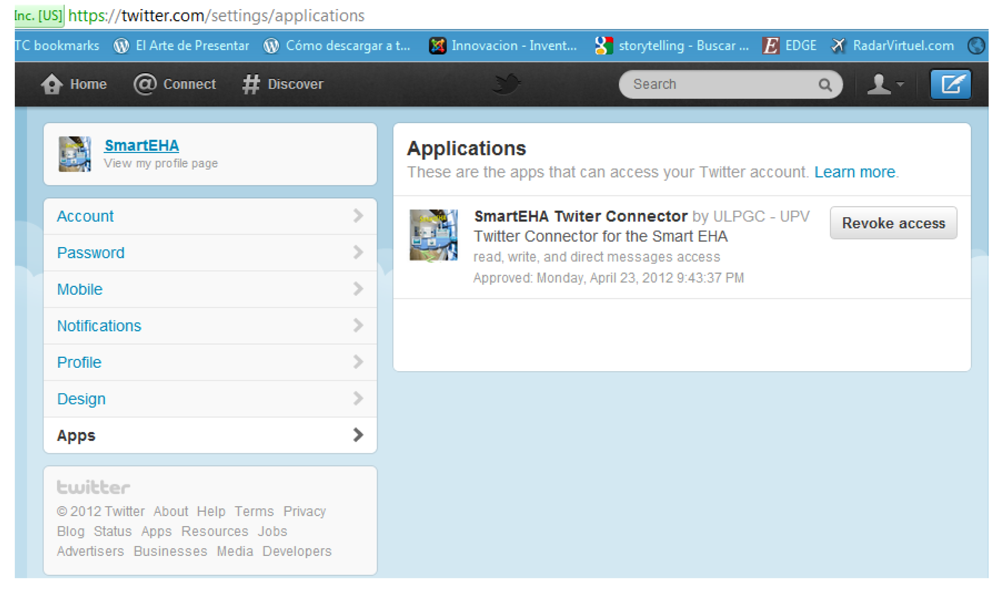Open the Discover navigation label
Screen dimensions: 1000x589
point(295,84)
